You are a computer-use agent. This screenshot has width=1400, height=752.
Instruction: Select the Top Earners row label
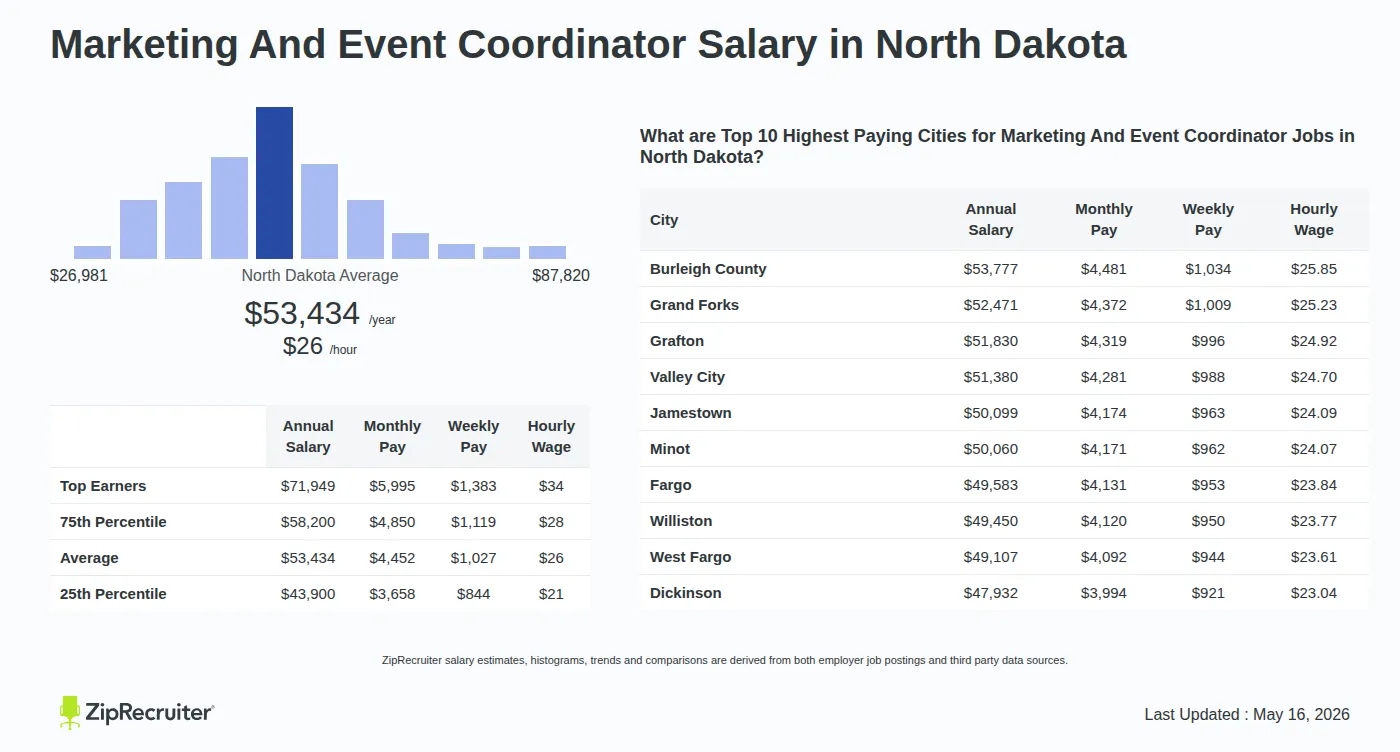click(x=103, y=486)
